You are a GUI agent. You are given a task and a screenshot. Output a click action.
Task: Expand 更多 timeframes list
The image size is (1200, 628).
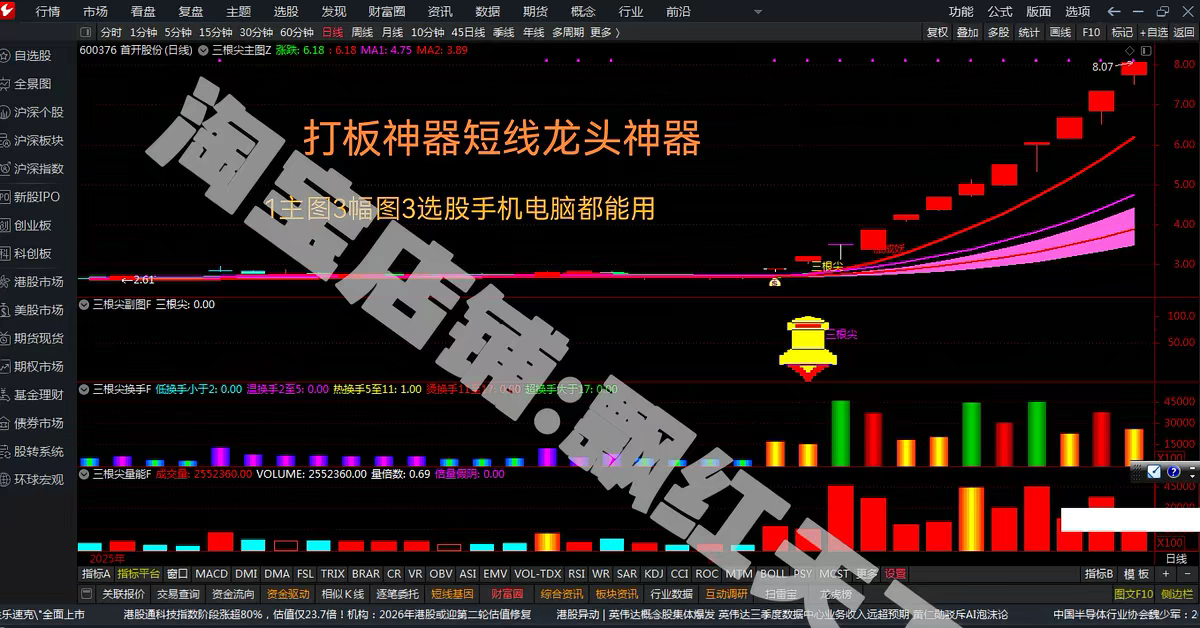pyautogui.click(x=604, y=32)
